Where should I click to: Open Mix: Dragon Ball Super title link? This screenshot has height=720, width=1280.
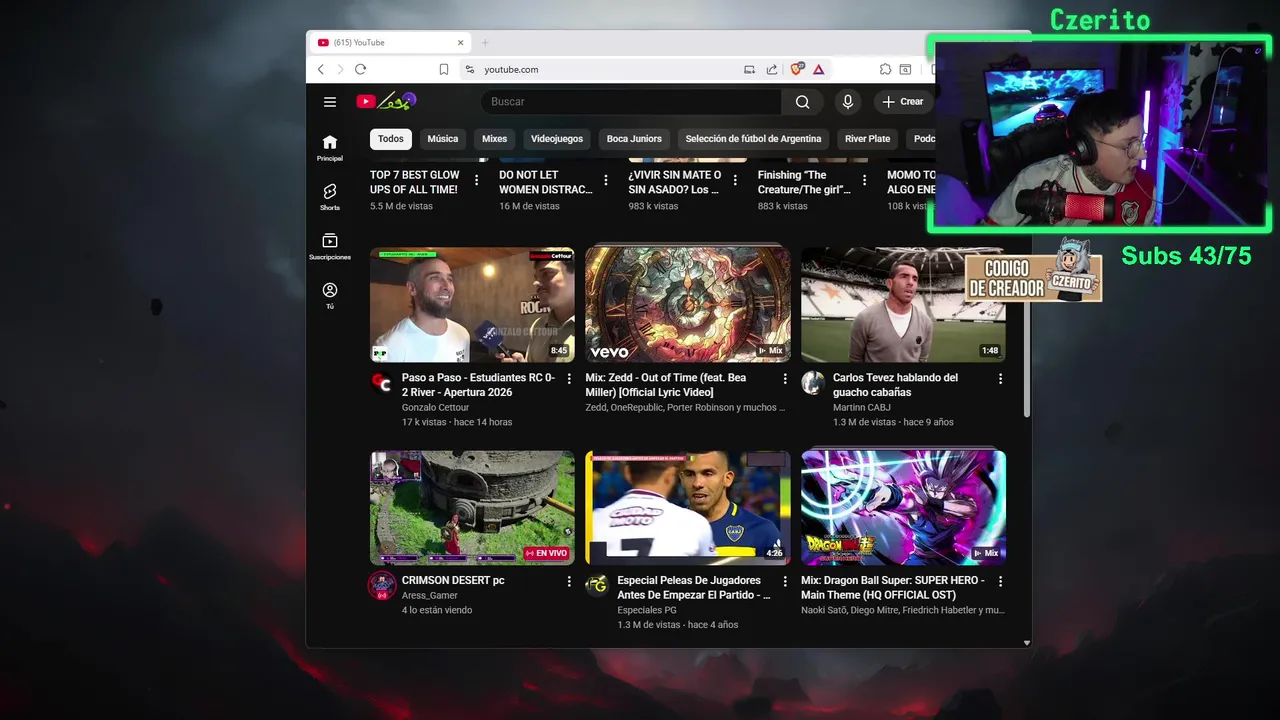click(893, 587)
